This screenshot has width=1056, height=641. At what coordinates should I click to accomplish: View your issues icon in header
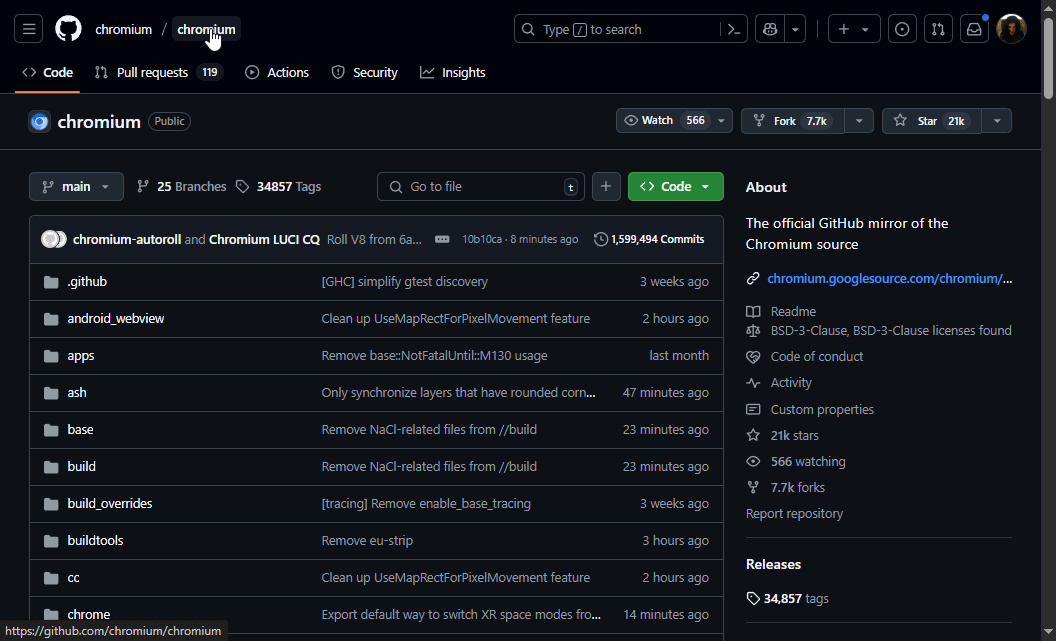tap(902, 29)
